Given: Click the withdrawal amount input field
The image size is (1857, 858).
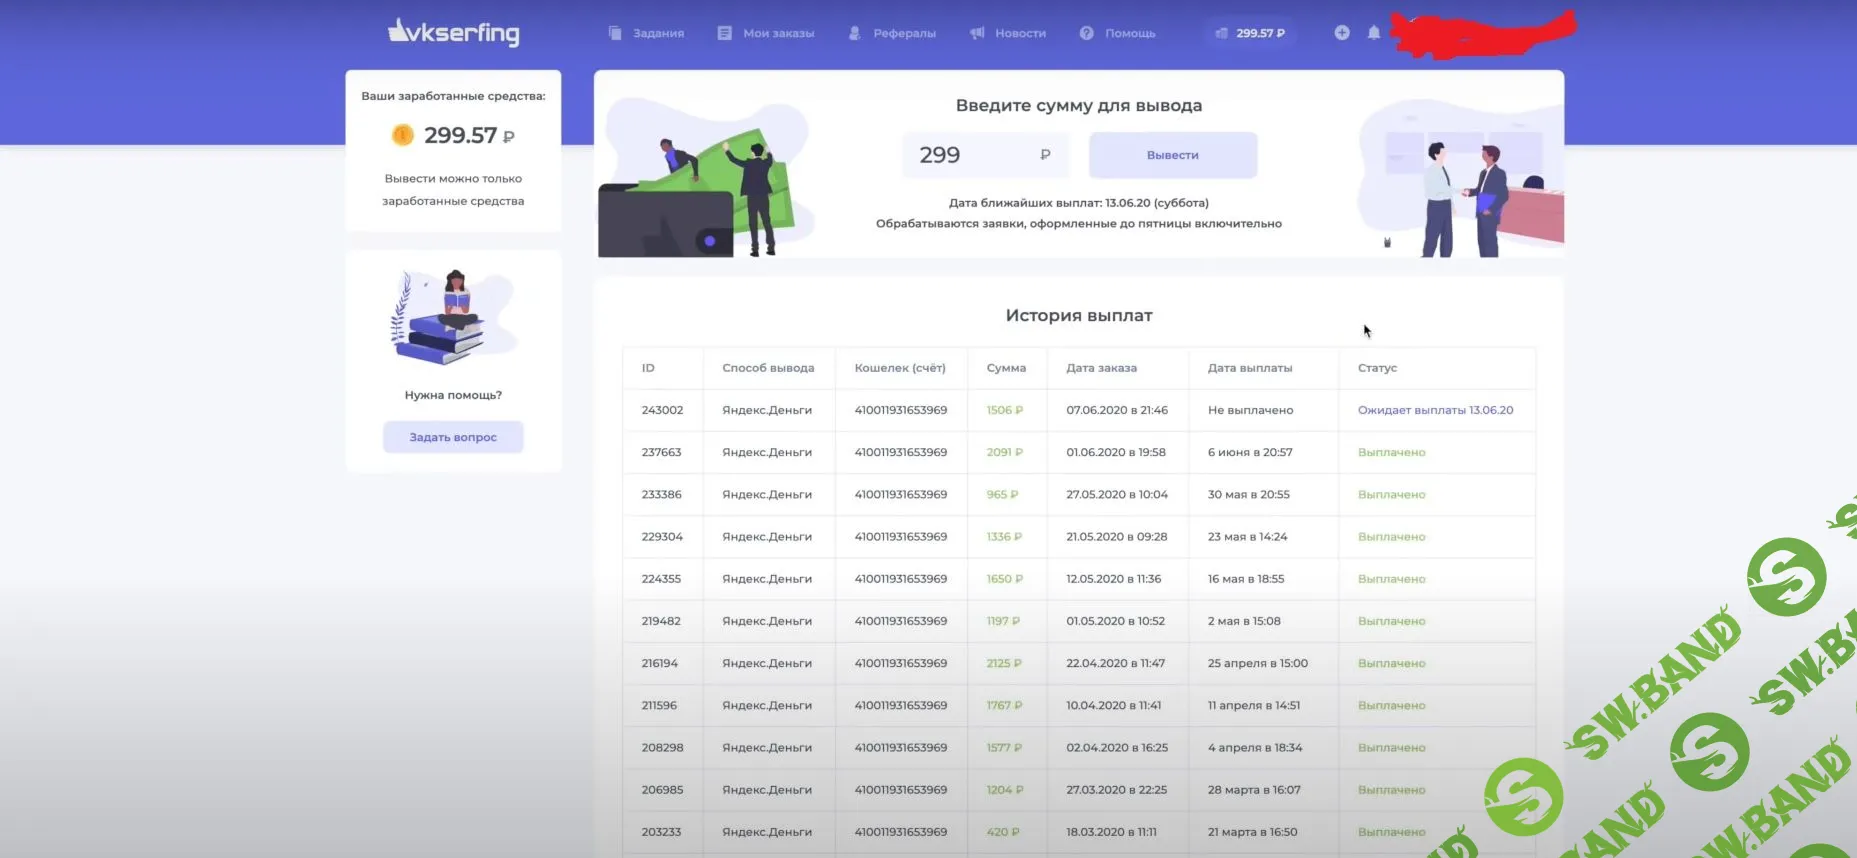Looking at the screenshot, I should click(985, 155).
